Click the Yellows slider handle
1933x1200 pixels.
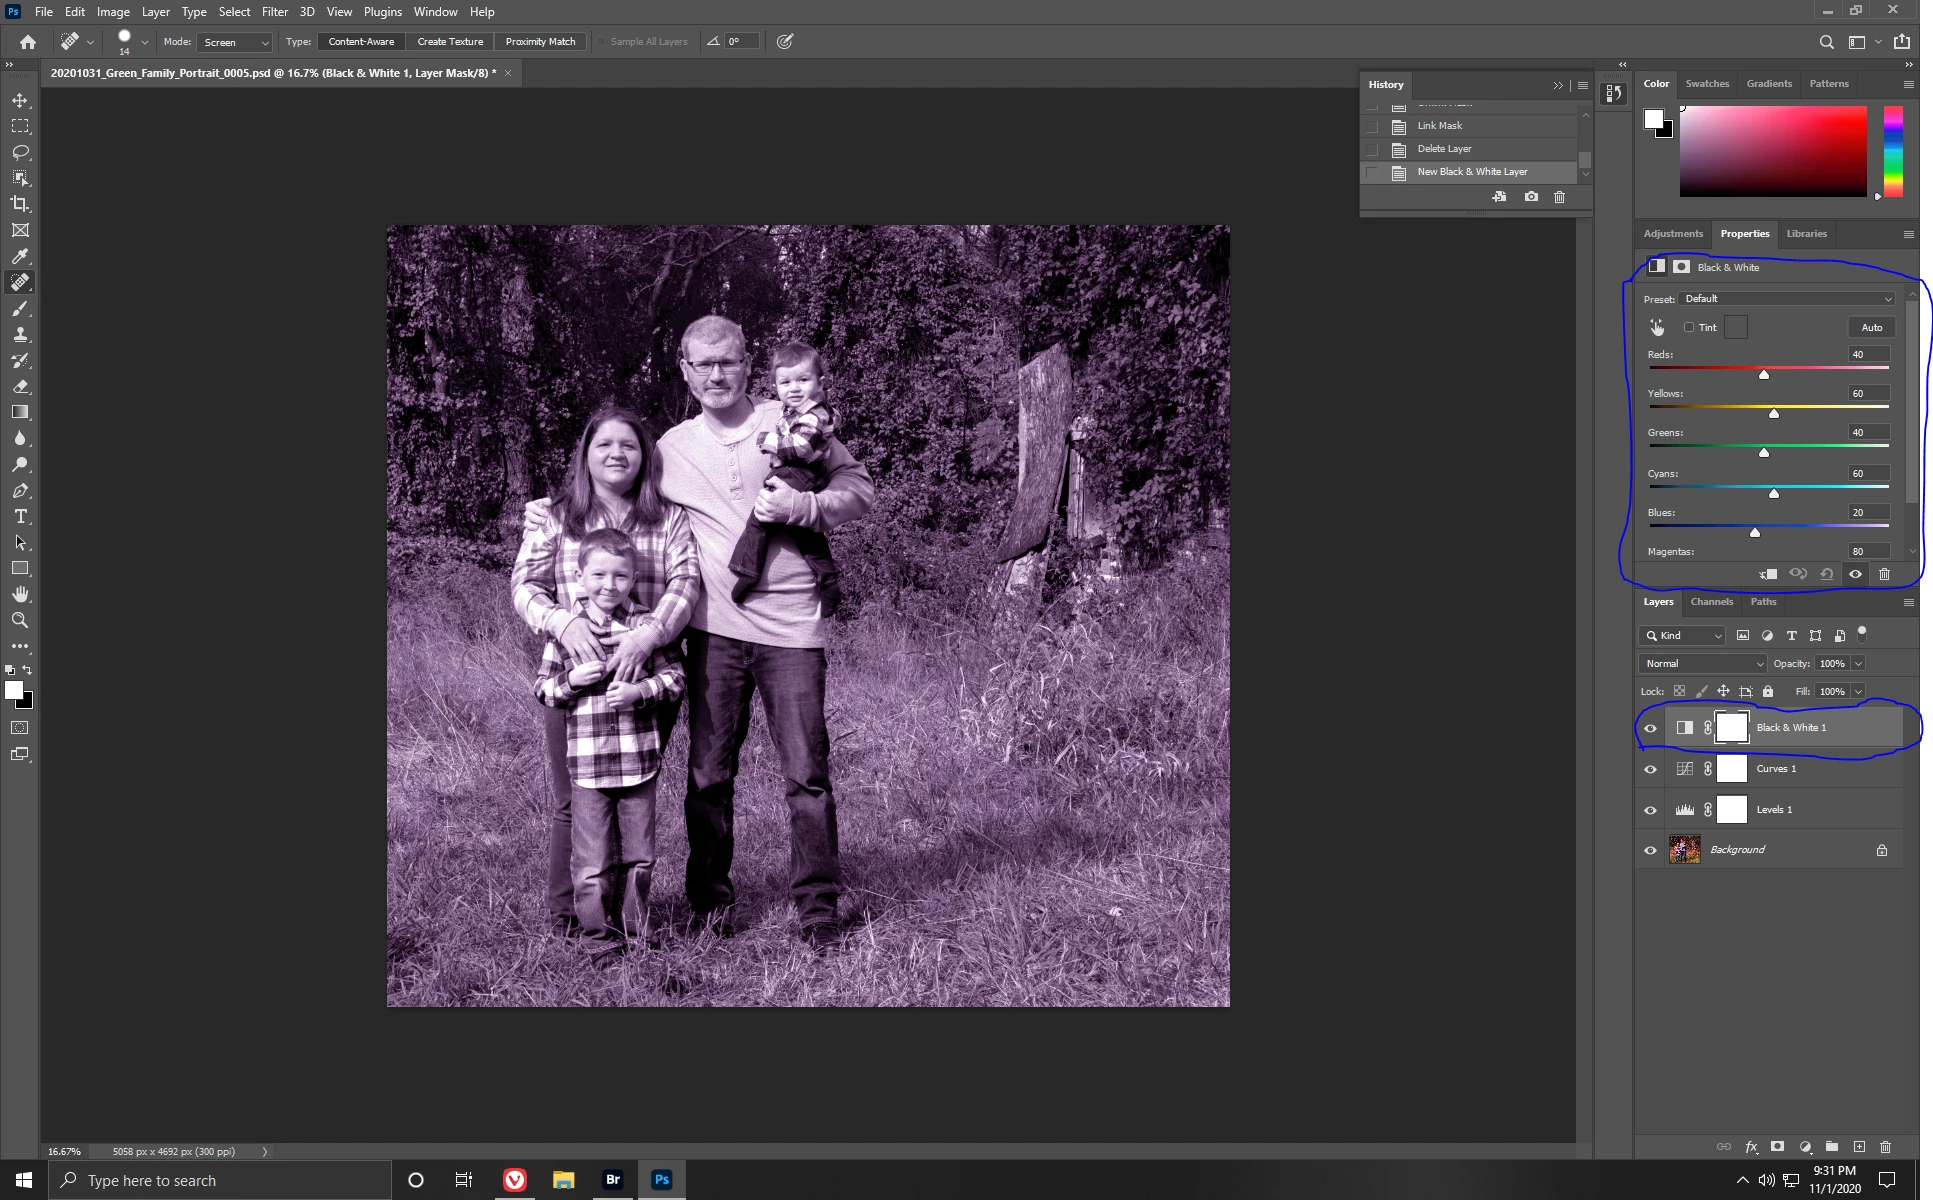1774,413
